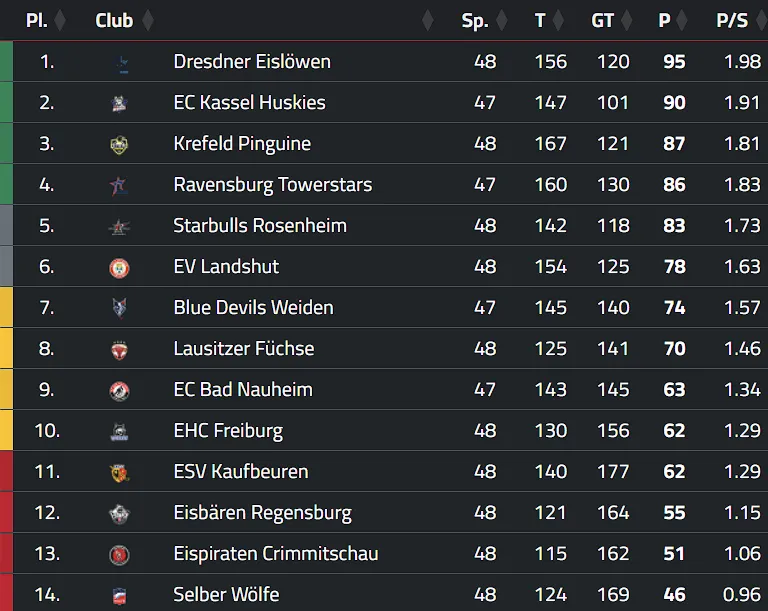Sort table by Club column arrows
This screenshot has height=611, width=768.
pos(149,20)
